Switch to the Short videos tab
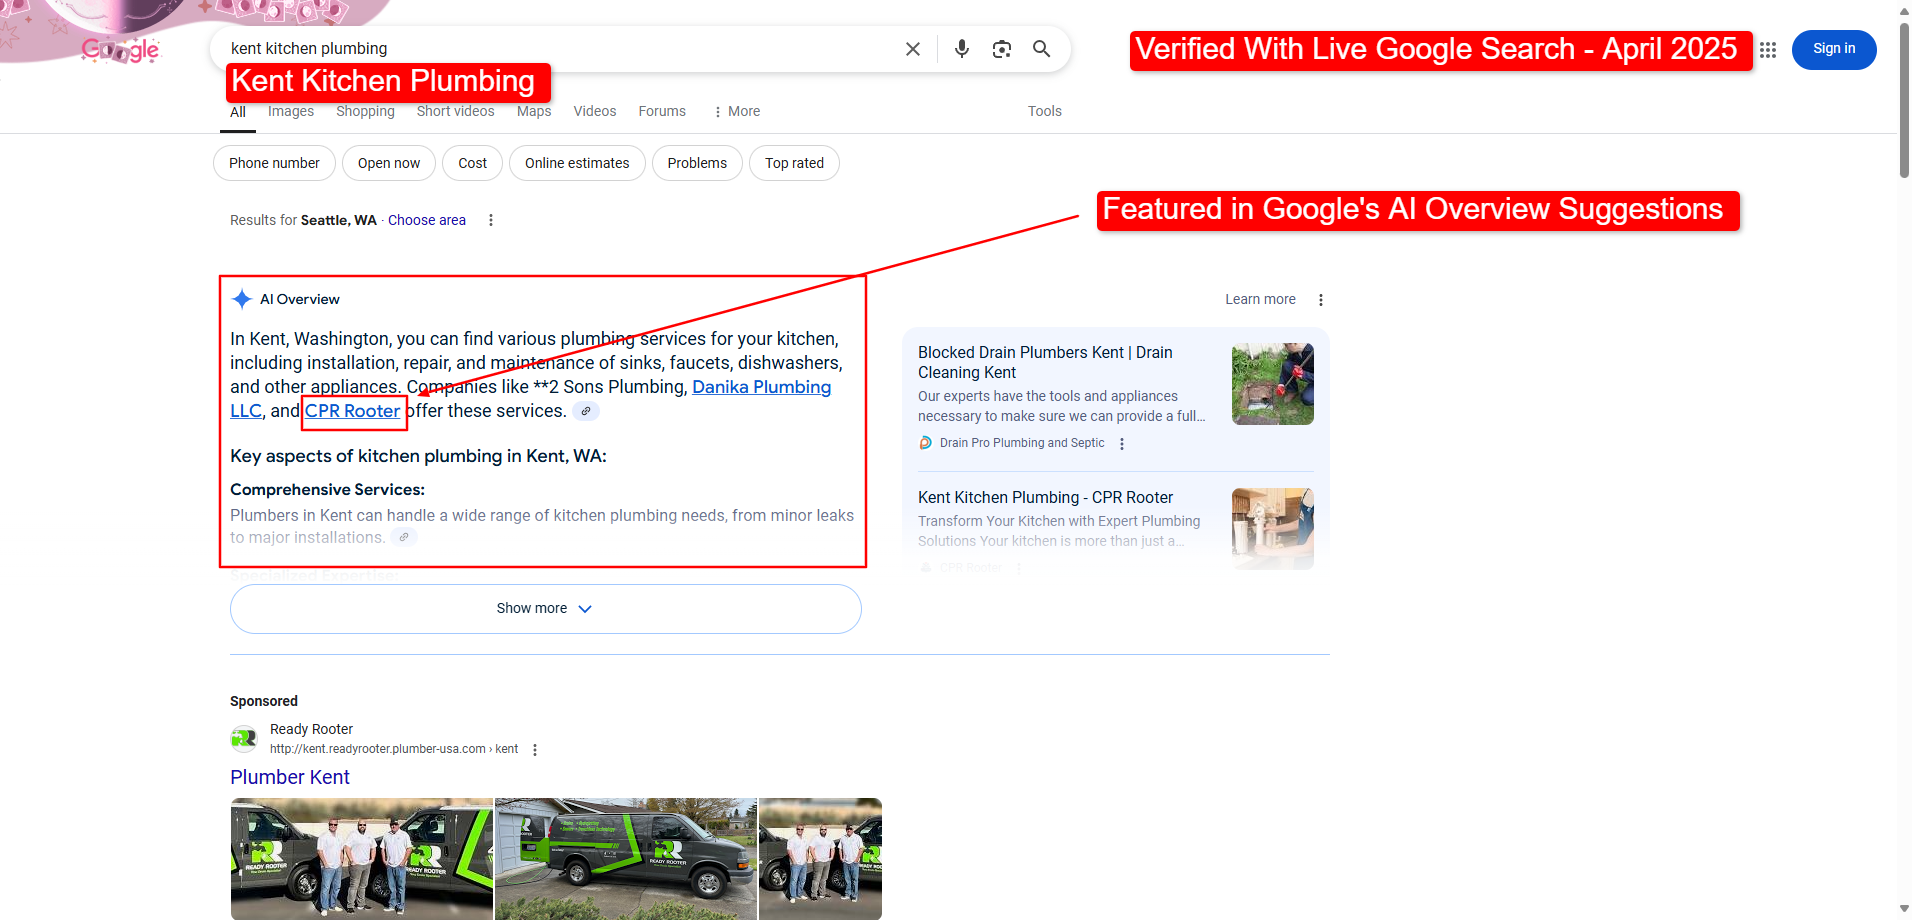This screenshot has height=920, width=1912. [455, 111]
